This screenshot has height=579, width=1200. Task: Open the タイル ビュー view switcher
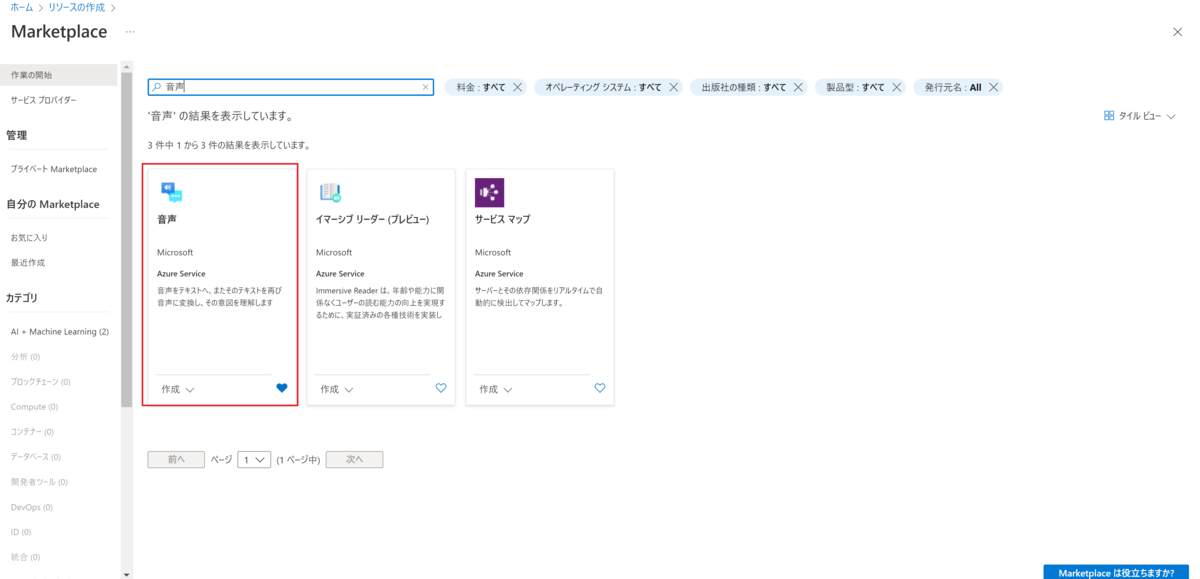(x=1140, y=116)
